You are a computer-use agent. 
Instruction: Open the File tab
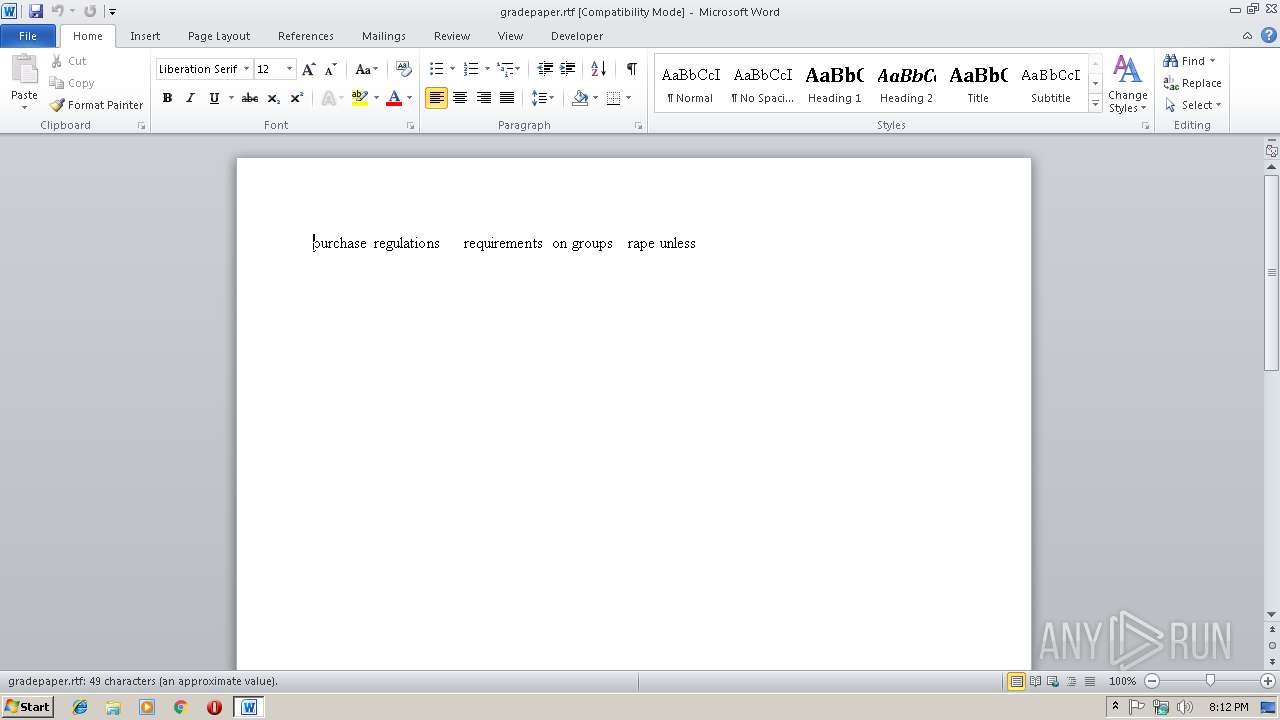[28, 36]
